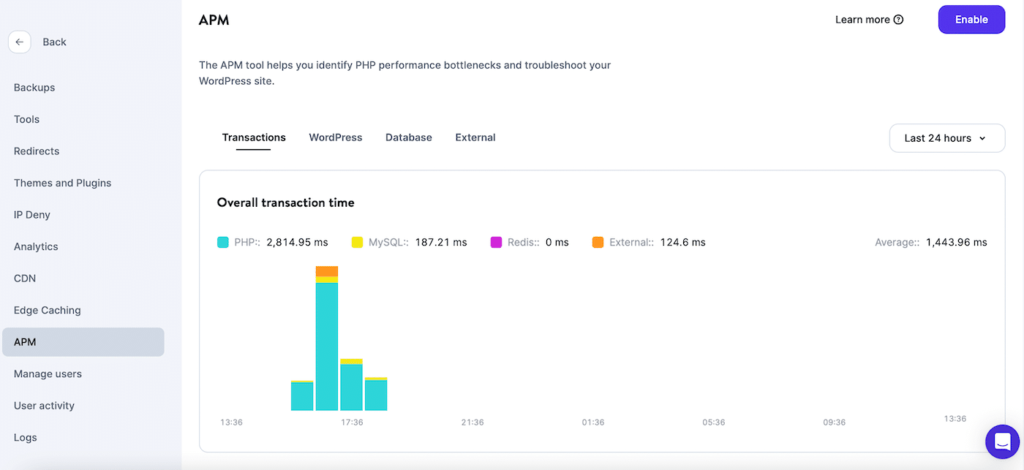Open Themes and Plugins page
1024x470 pixels.
(62, 183)
